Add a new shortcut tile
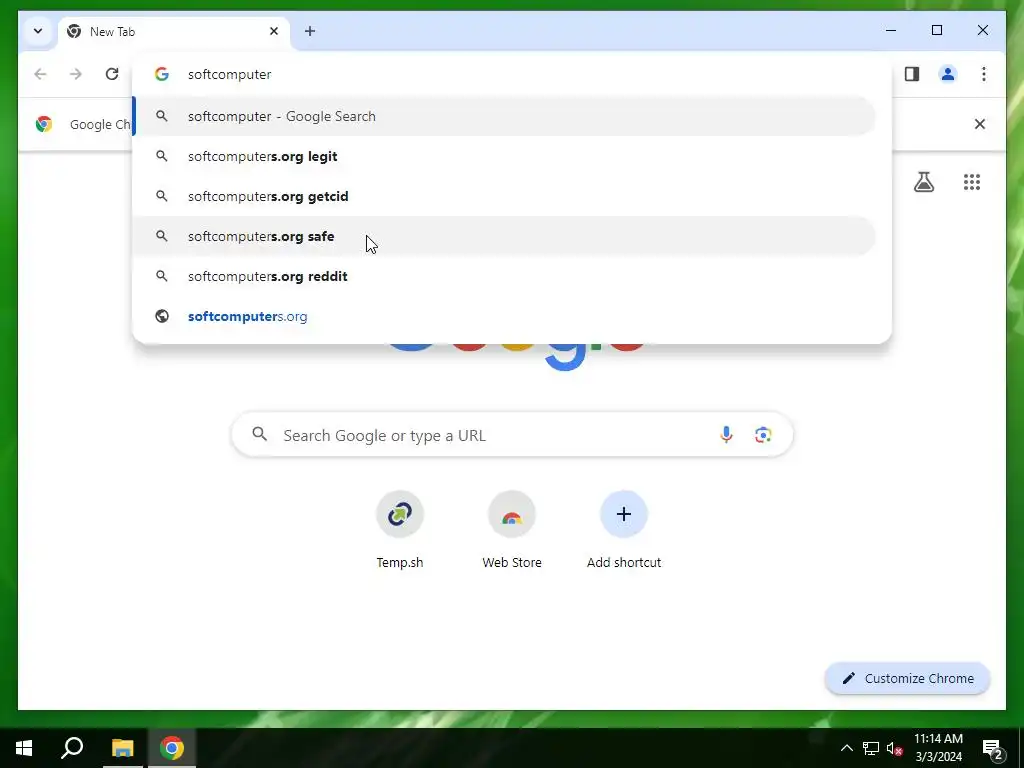 [624, 529]
